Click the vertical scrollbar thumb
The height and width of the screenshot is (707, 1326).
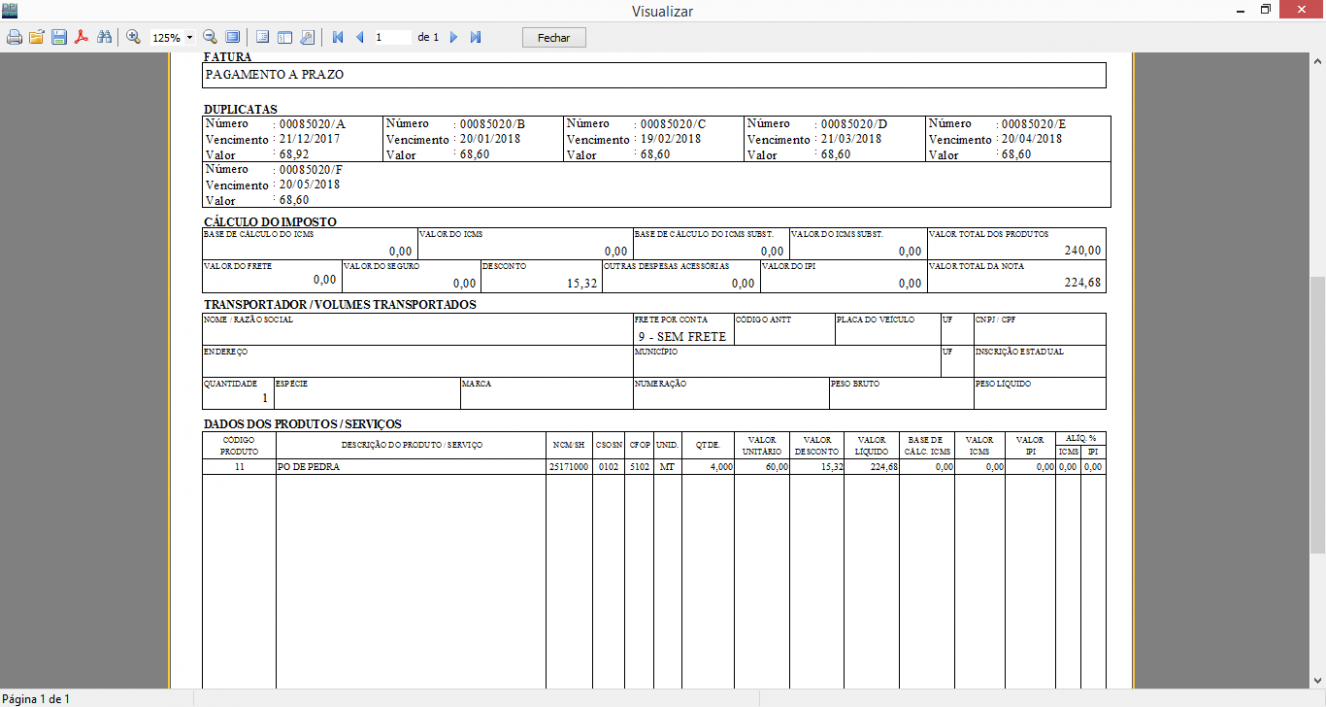[1317, 415]
